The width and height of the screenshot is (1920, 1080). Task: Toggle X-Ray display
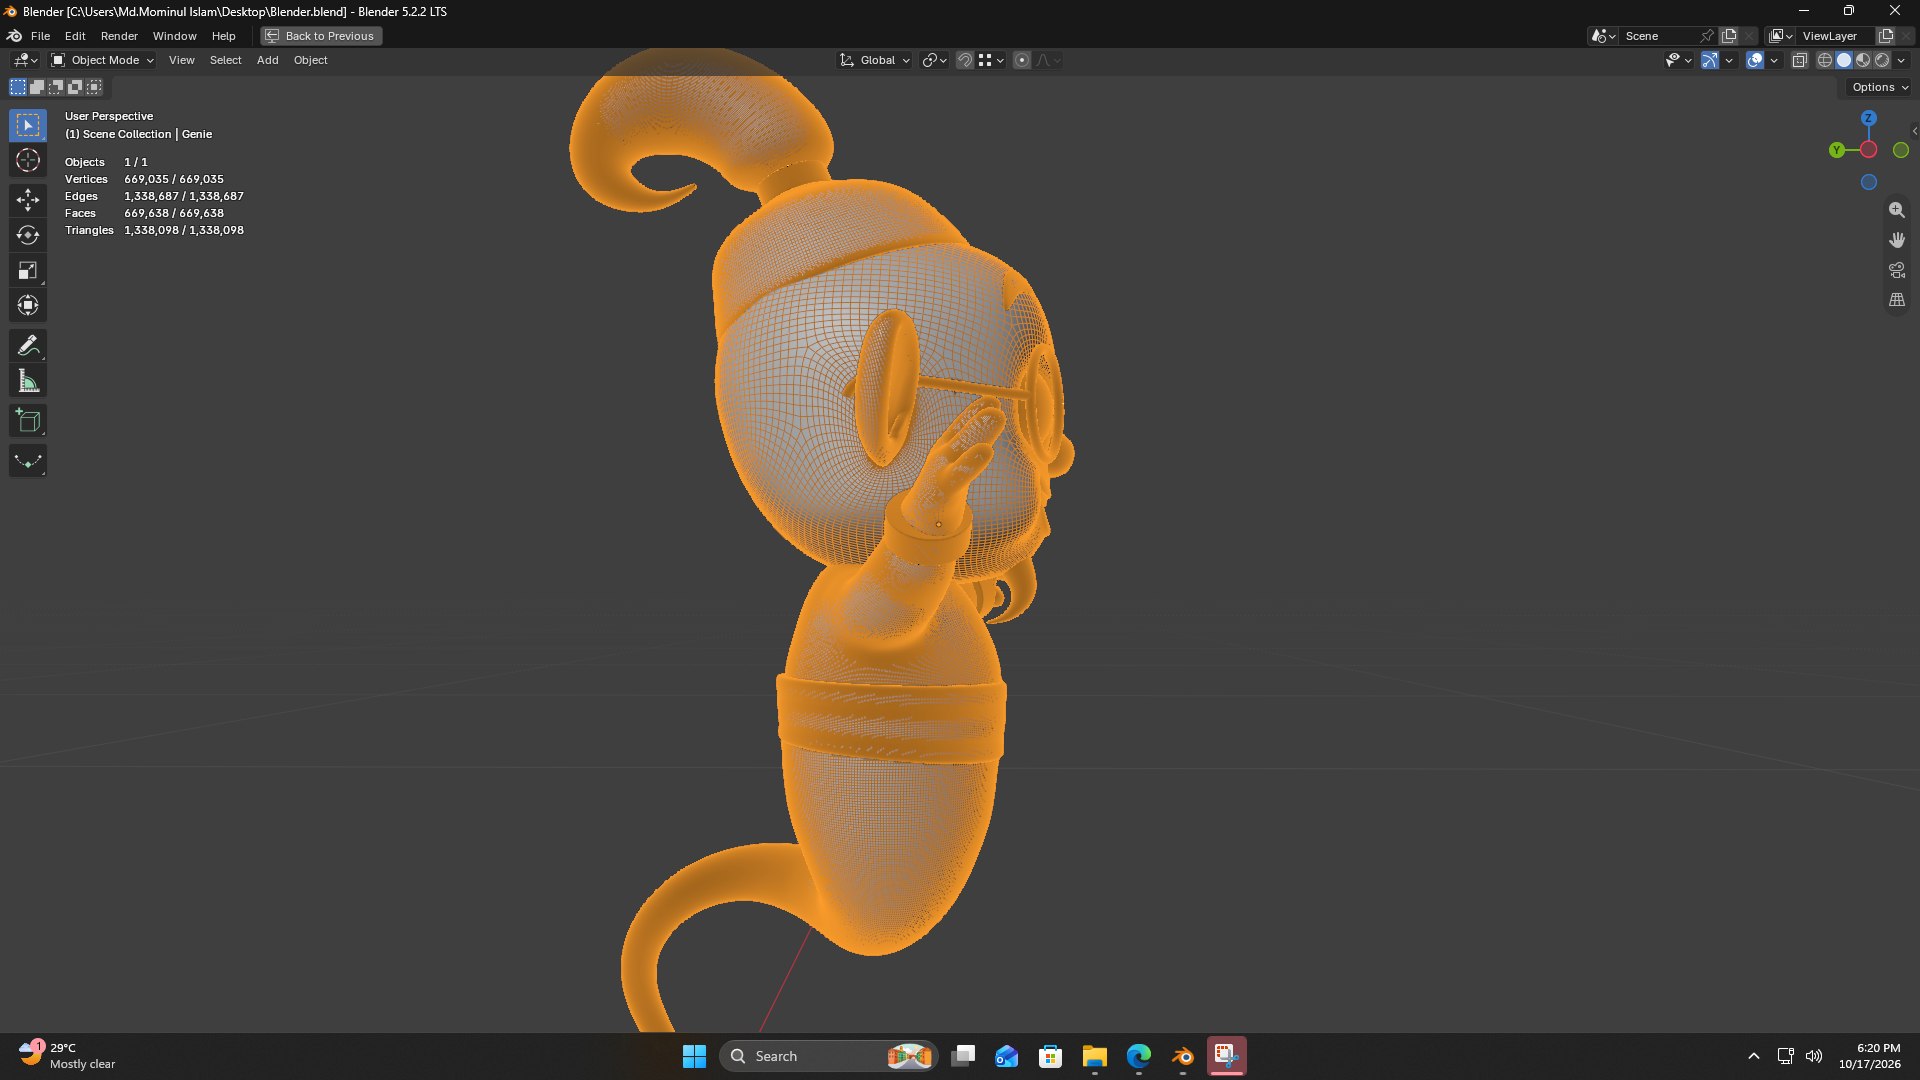[x=1799, y=60]
